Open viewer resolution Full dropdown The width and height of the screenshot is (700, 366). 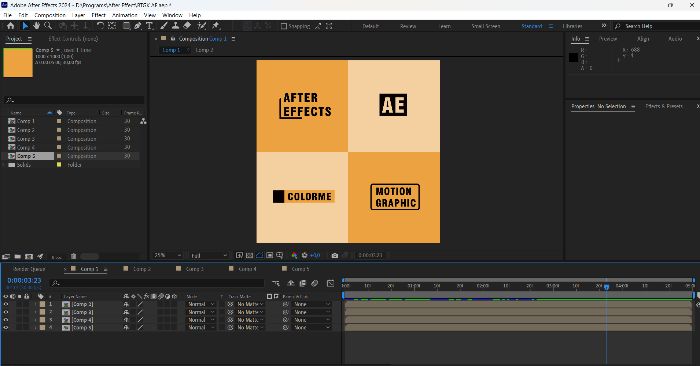[209, 255]
